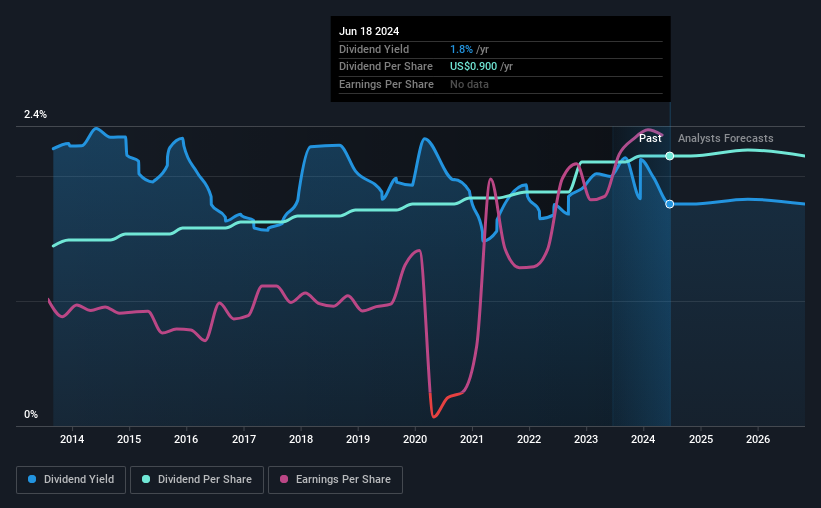Toggle the Dividend Per Share legend button
Screen dimensions: 821x508
pos(197,480)
